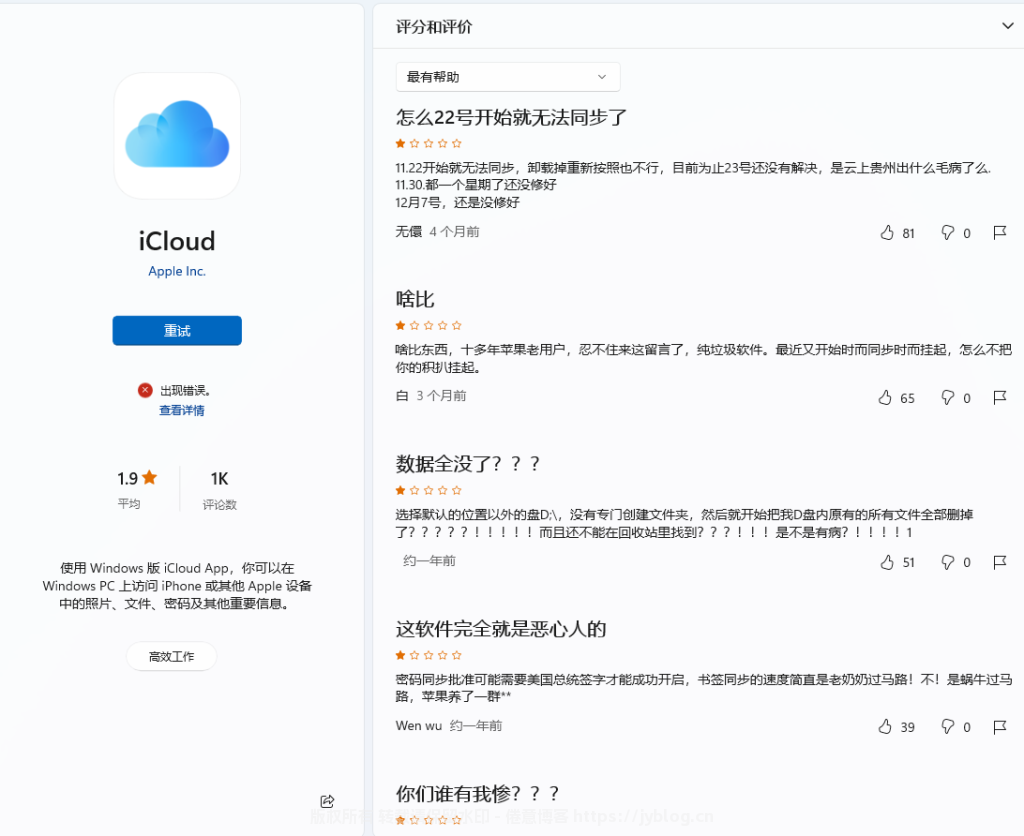
Task: Click the iCloud app logo thumbnail
Action: [x=177, y=135]
